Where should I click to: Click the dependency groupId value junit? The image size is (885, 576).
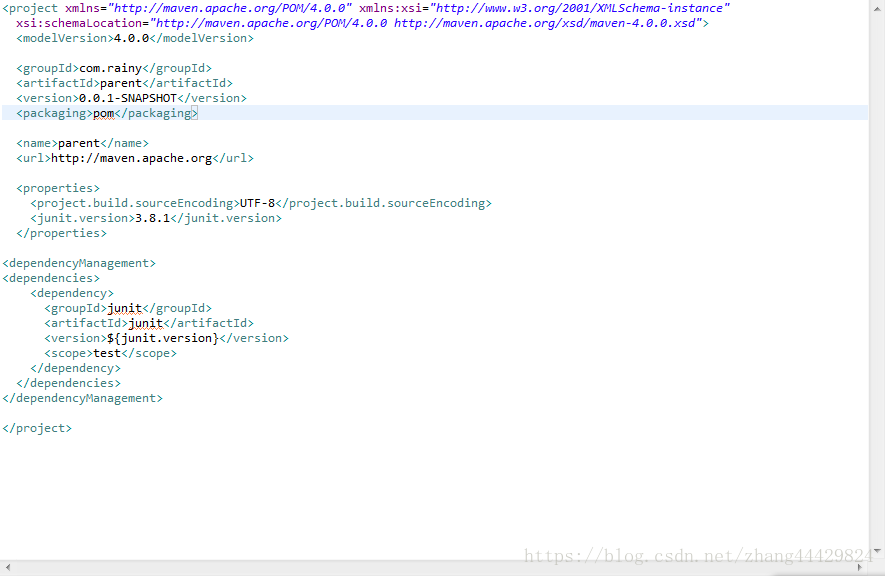pyautogui.click(x=124, y=309)
